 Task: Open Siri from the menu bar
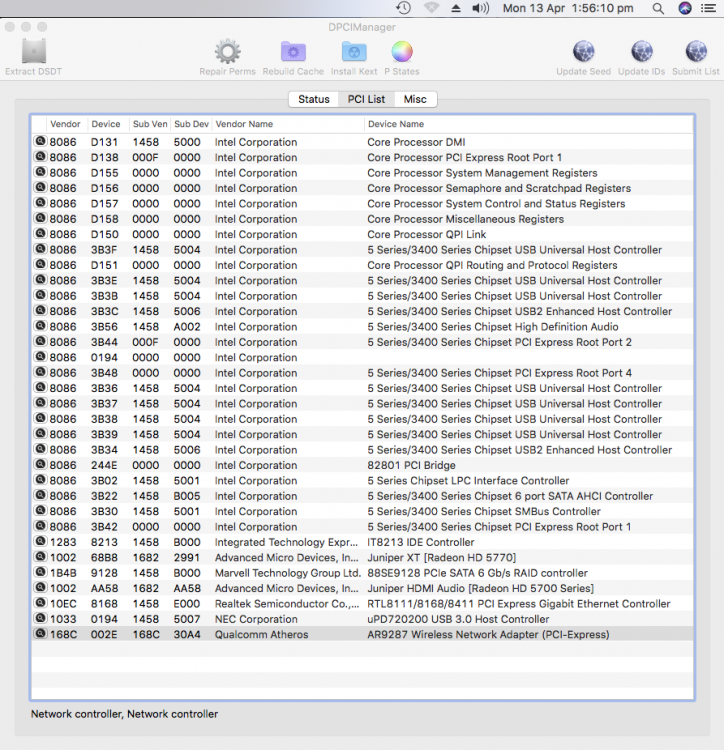point(685,8)
